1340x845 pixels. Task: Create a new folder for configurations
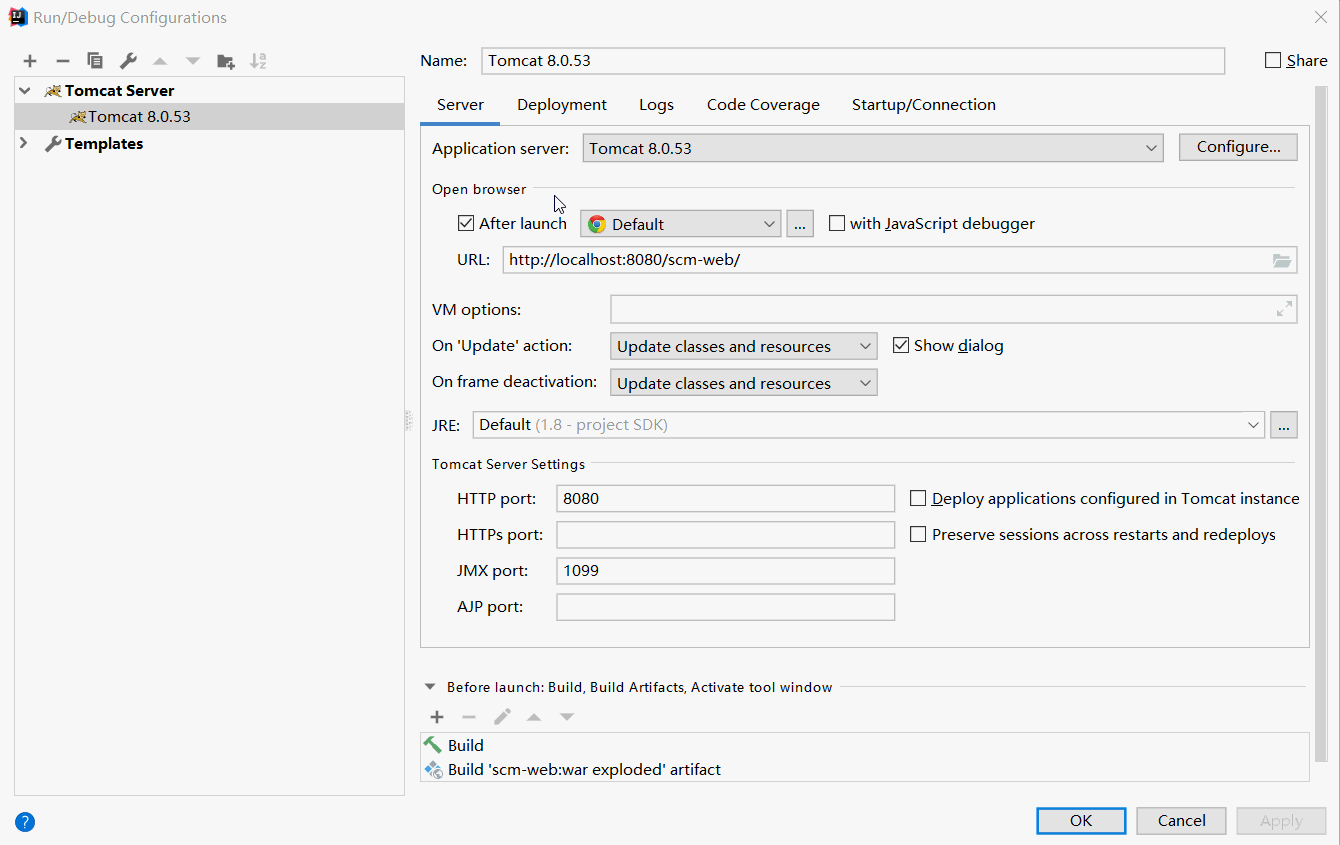tap(225, 60)
